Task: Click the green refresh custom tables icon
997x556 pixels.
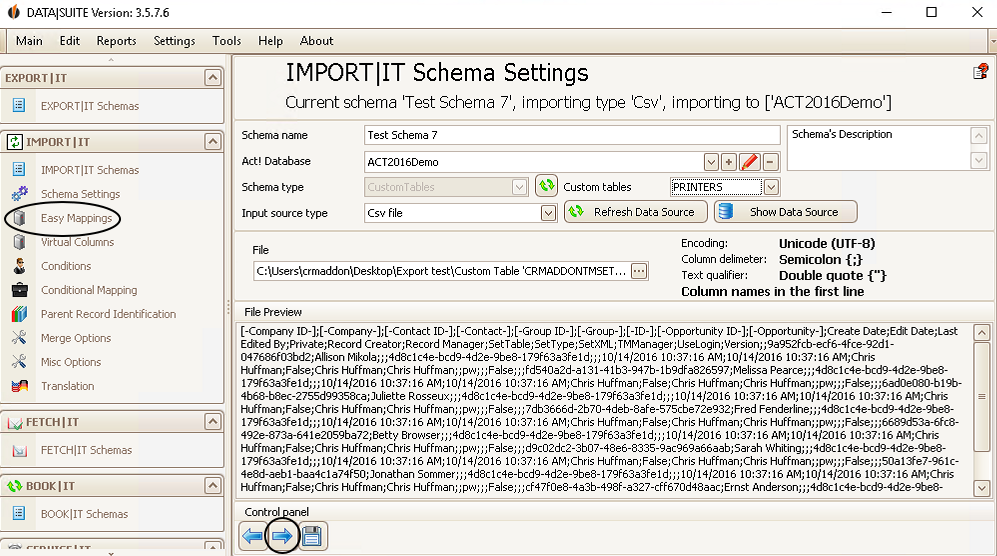Action: pos(546,186)
